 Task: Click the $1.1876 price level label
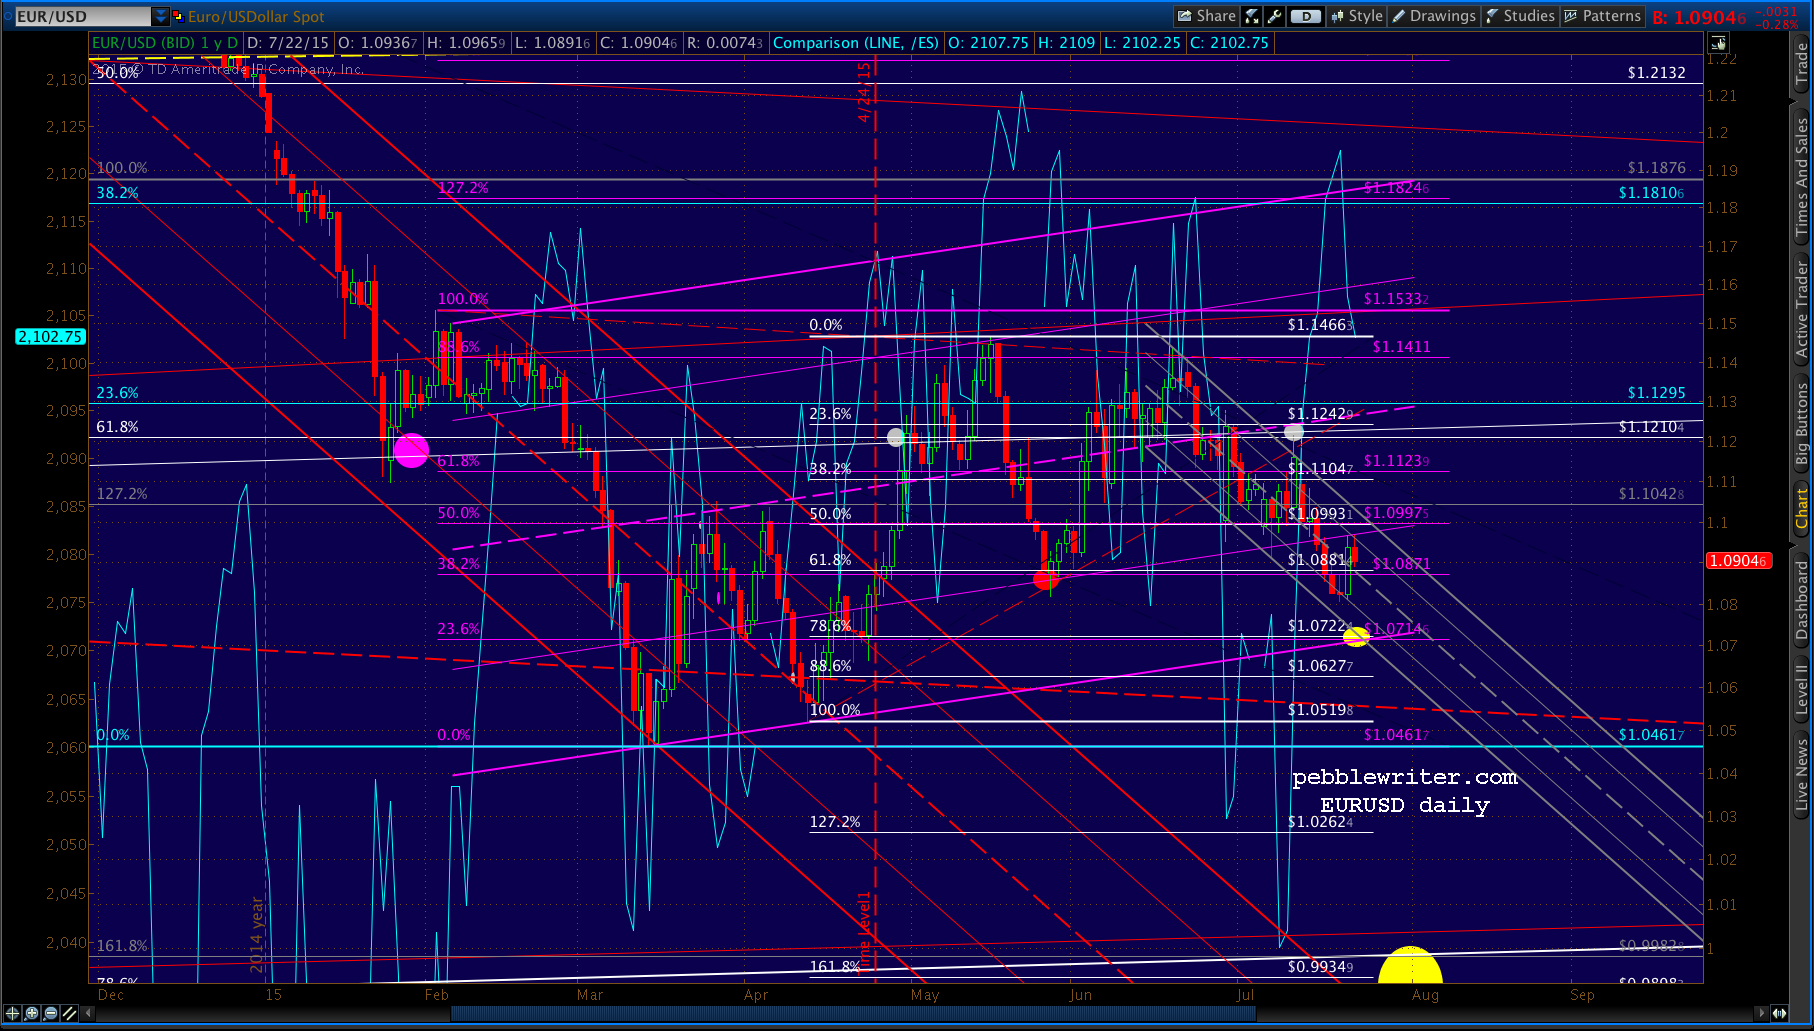pyautogui.click(x=1656, y=168)
